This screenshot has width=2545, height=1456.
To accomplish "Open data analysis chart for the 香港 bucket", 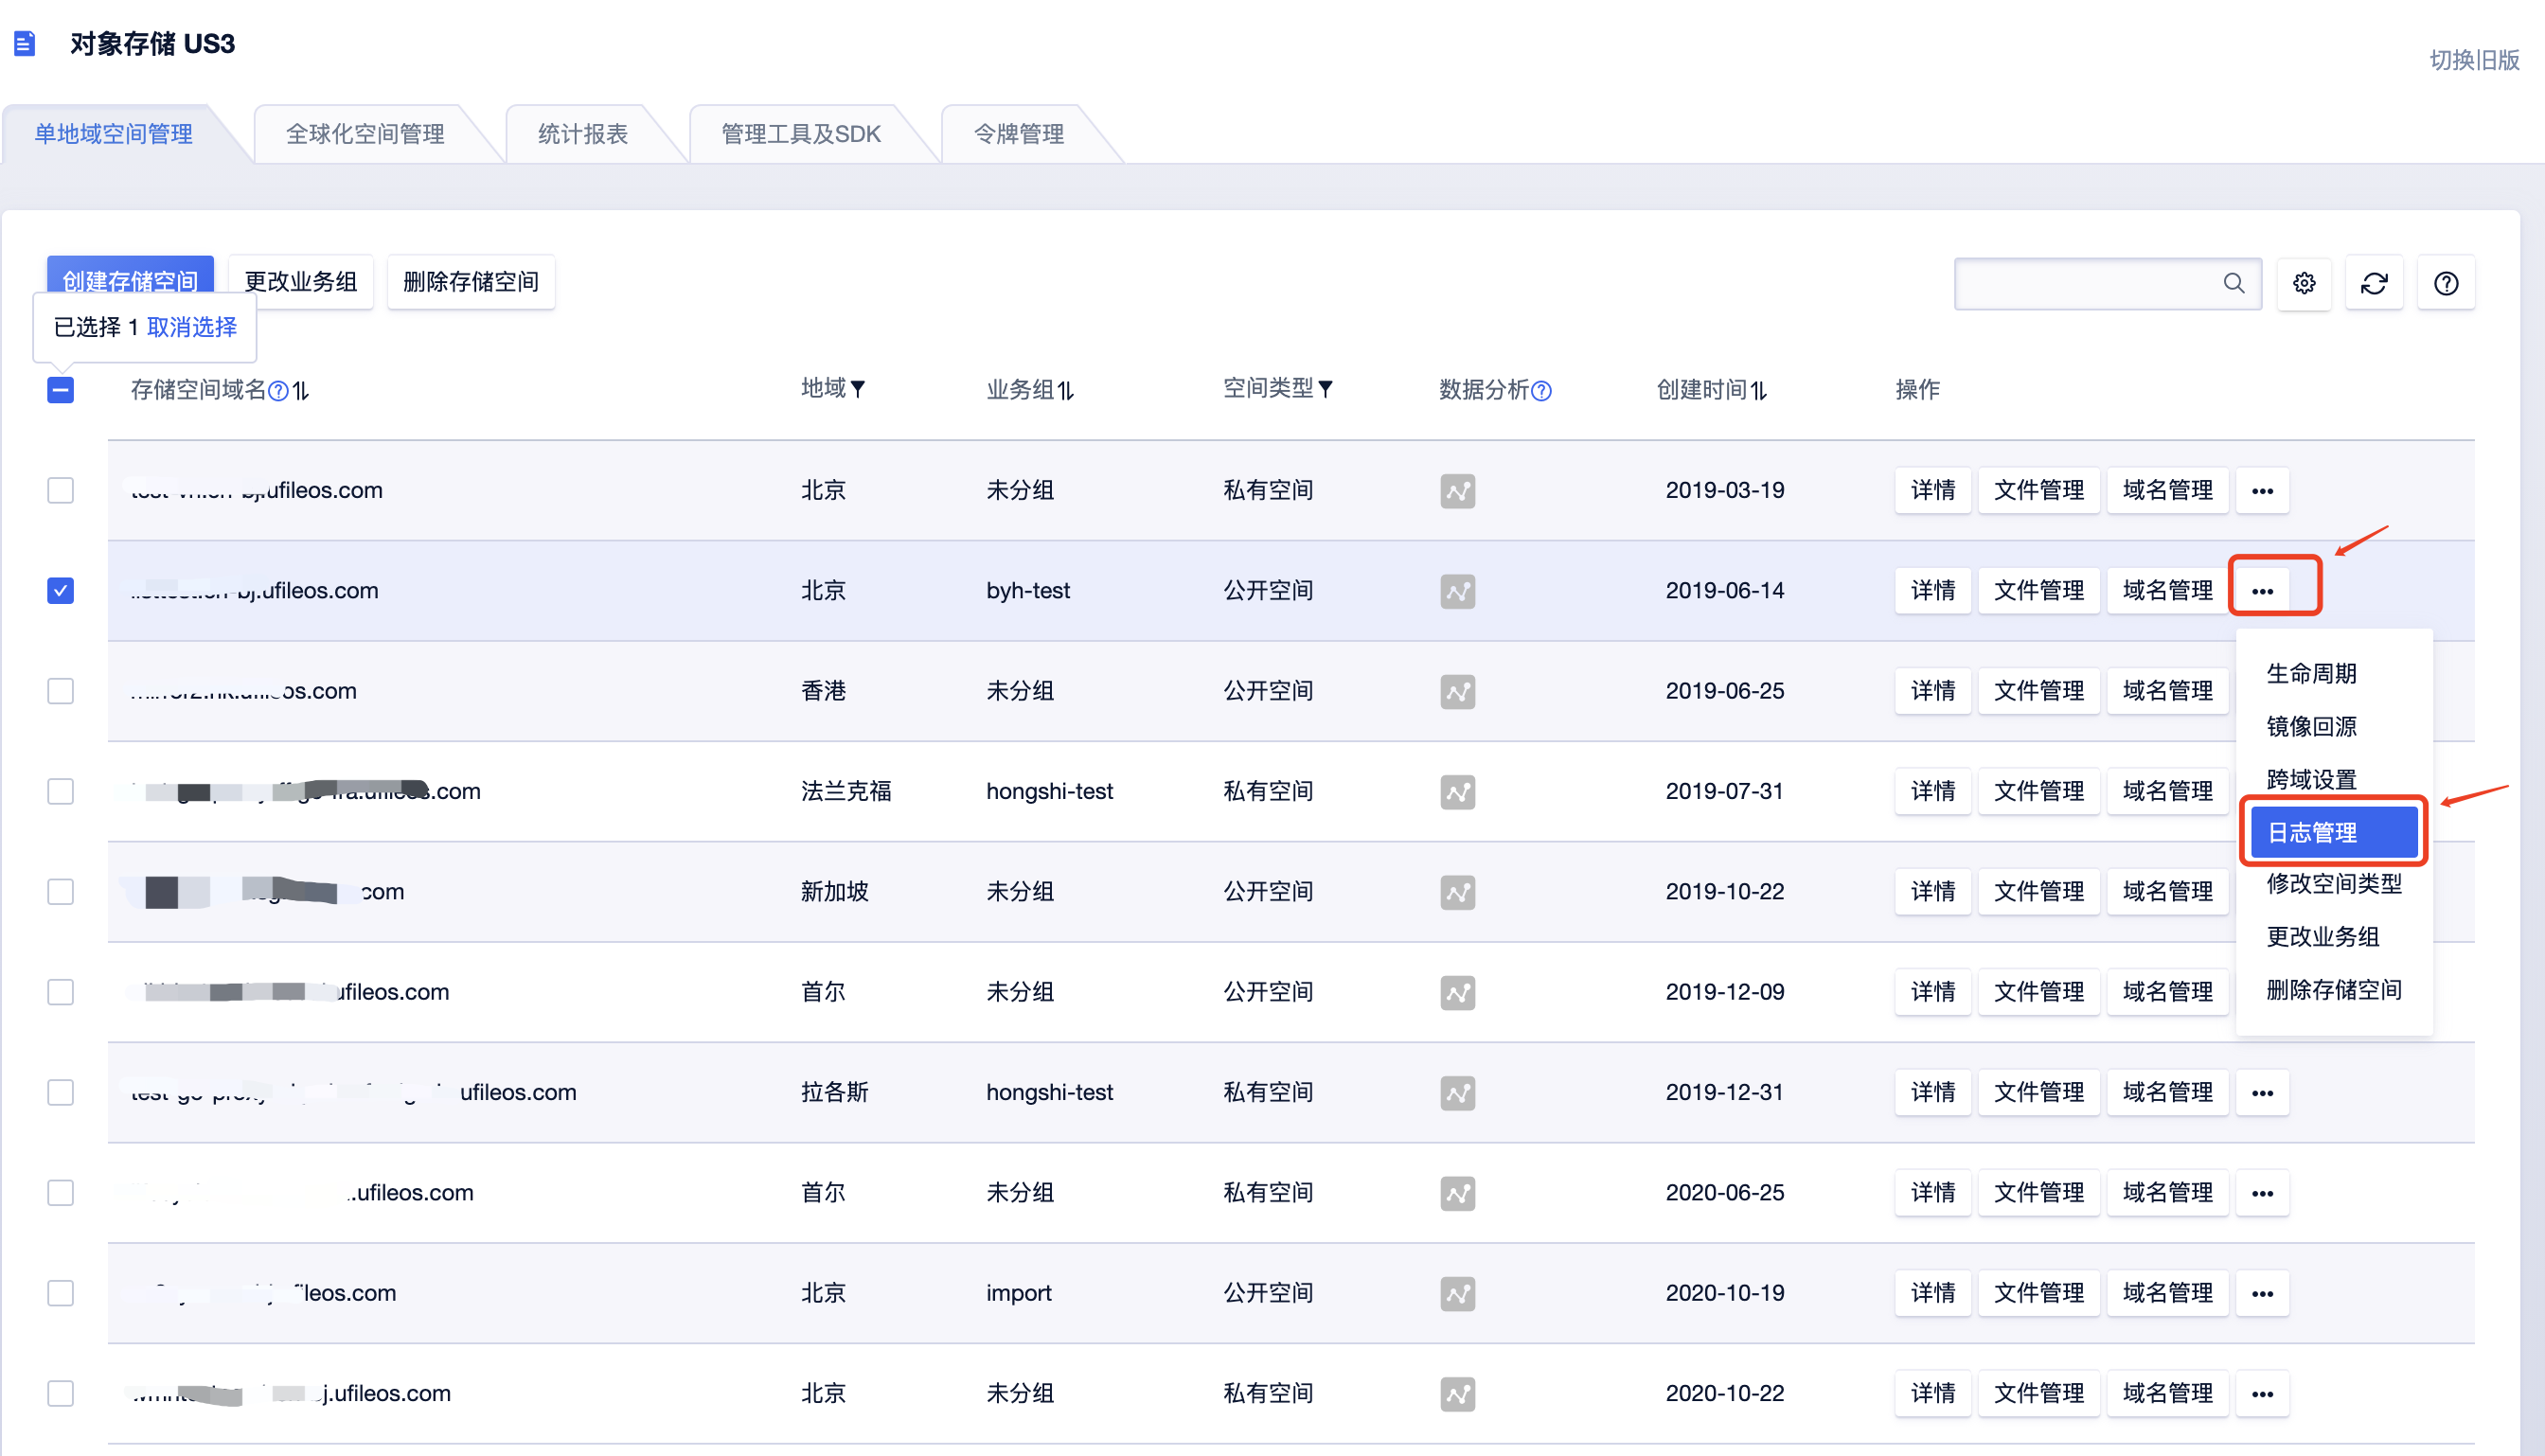I will point(1458,691).
